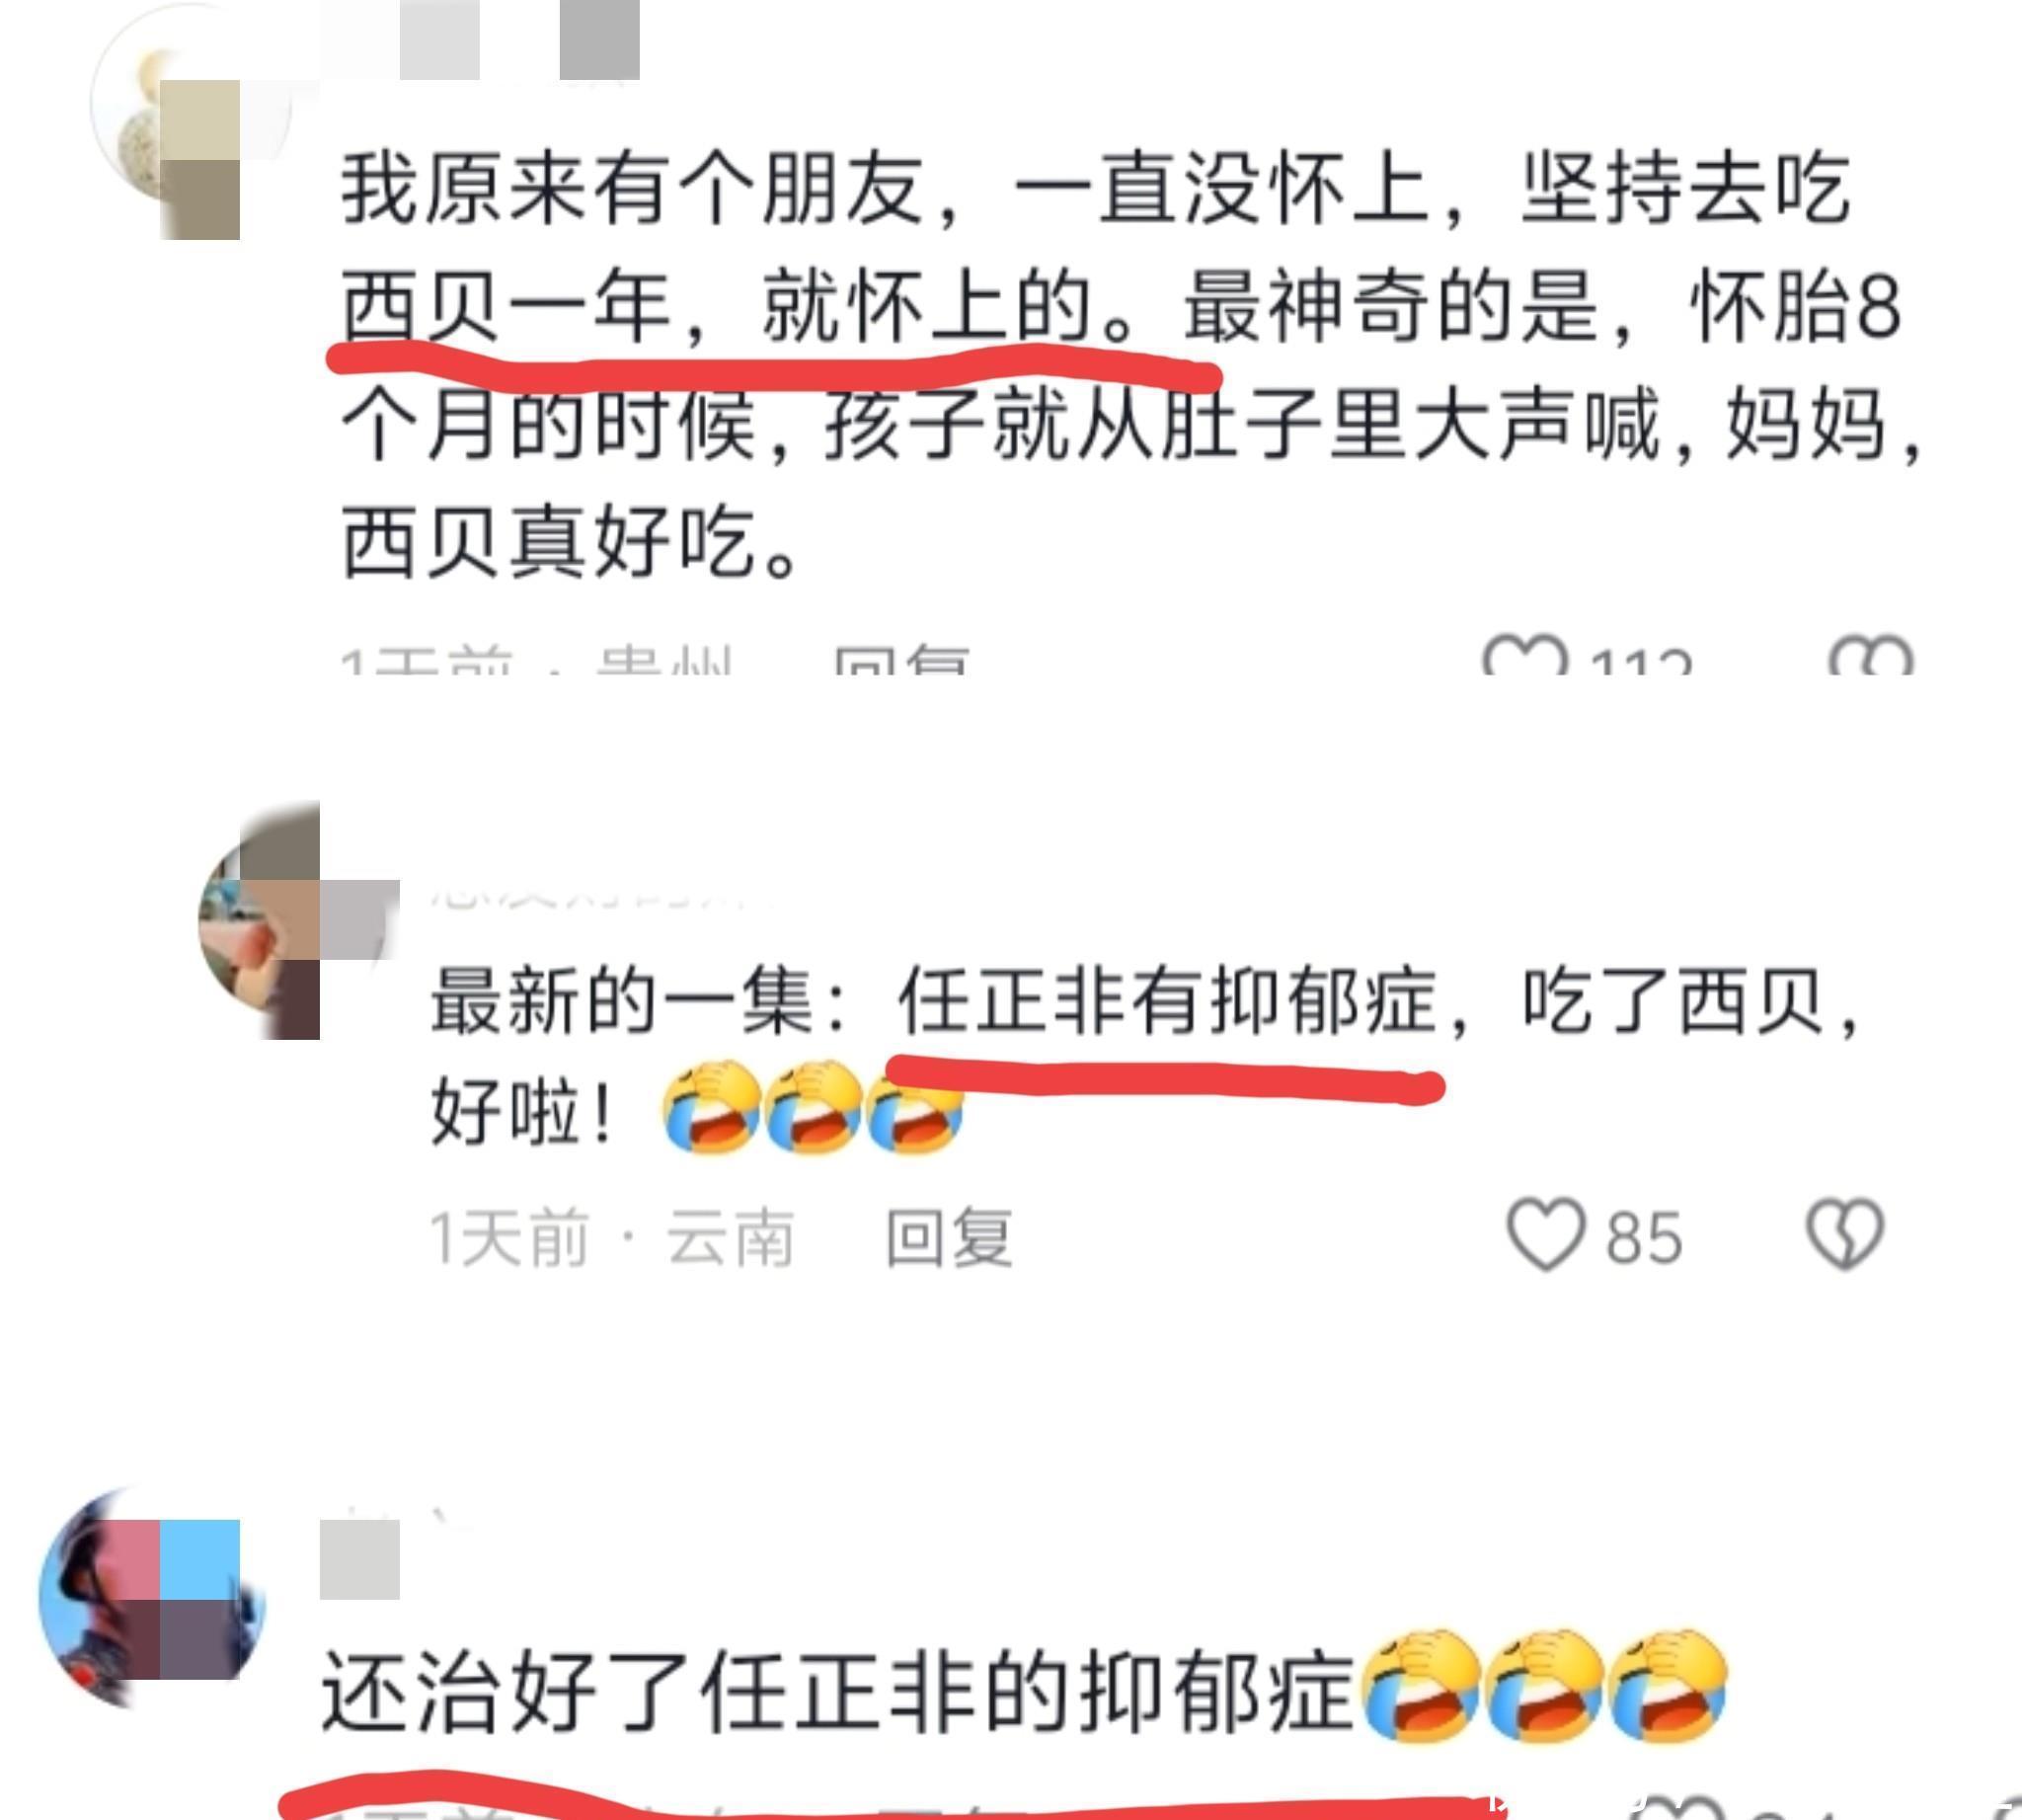Screen dimensions: 2022x1820
Task: Like the Yunnan comment with 85 likes
Action: (1545, 1236)
